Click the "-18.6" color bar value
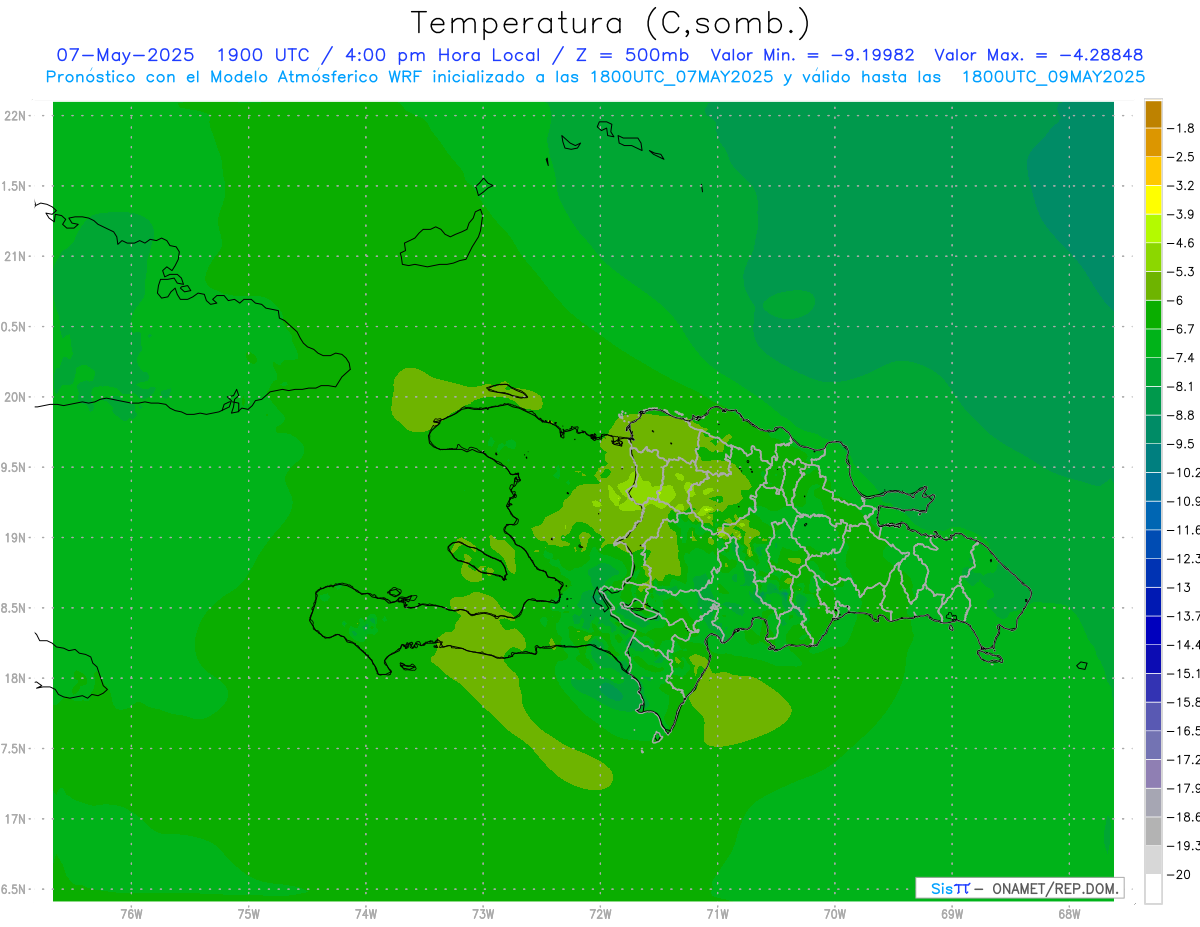1200x927 pixels. [1184, 817]
